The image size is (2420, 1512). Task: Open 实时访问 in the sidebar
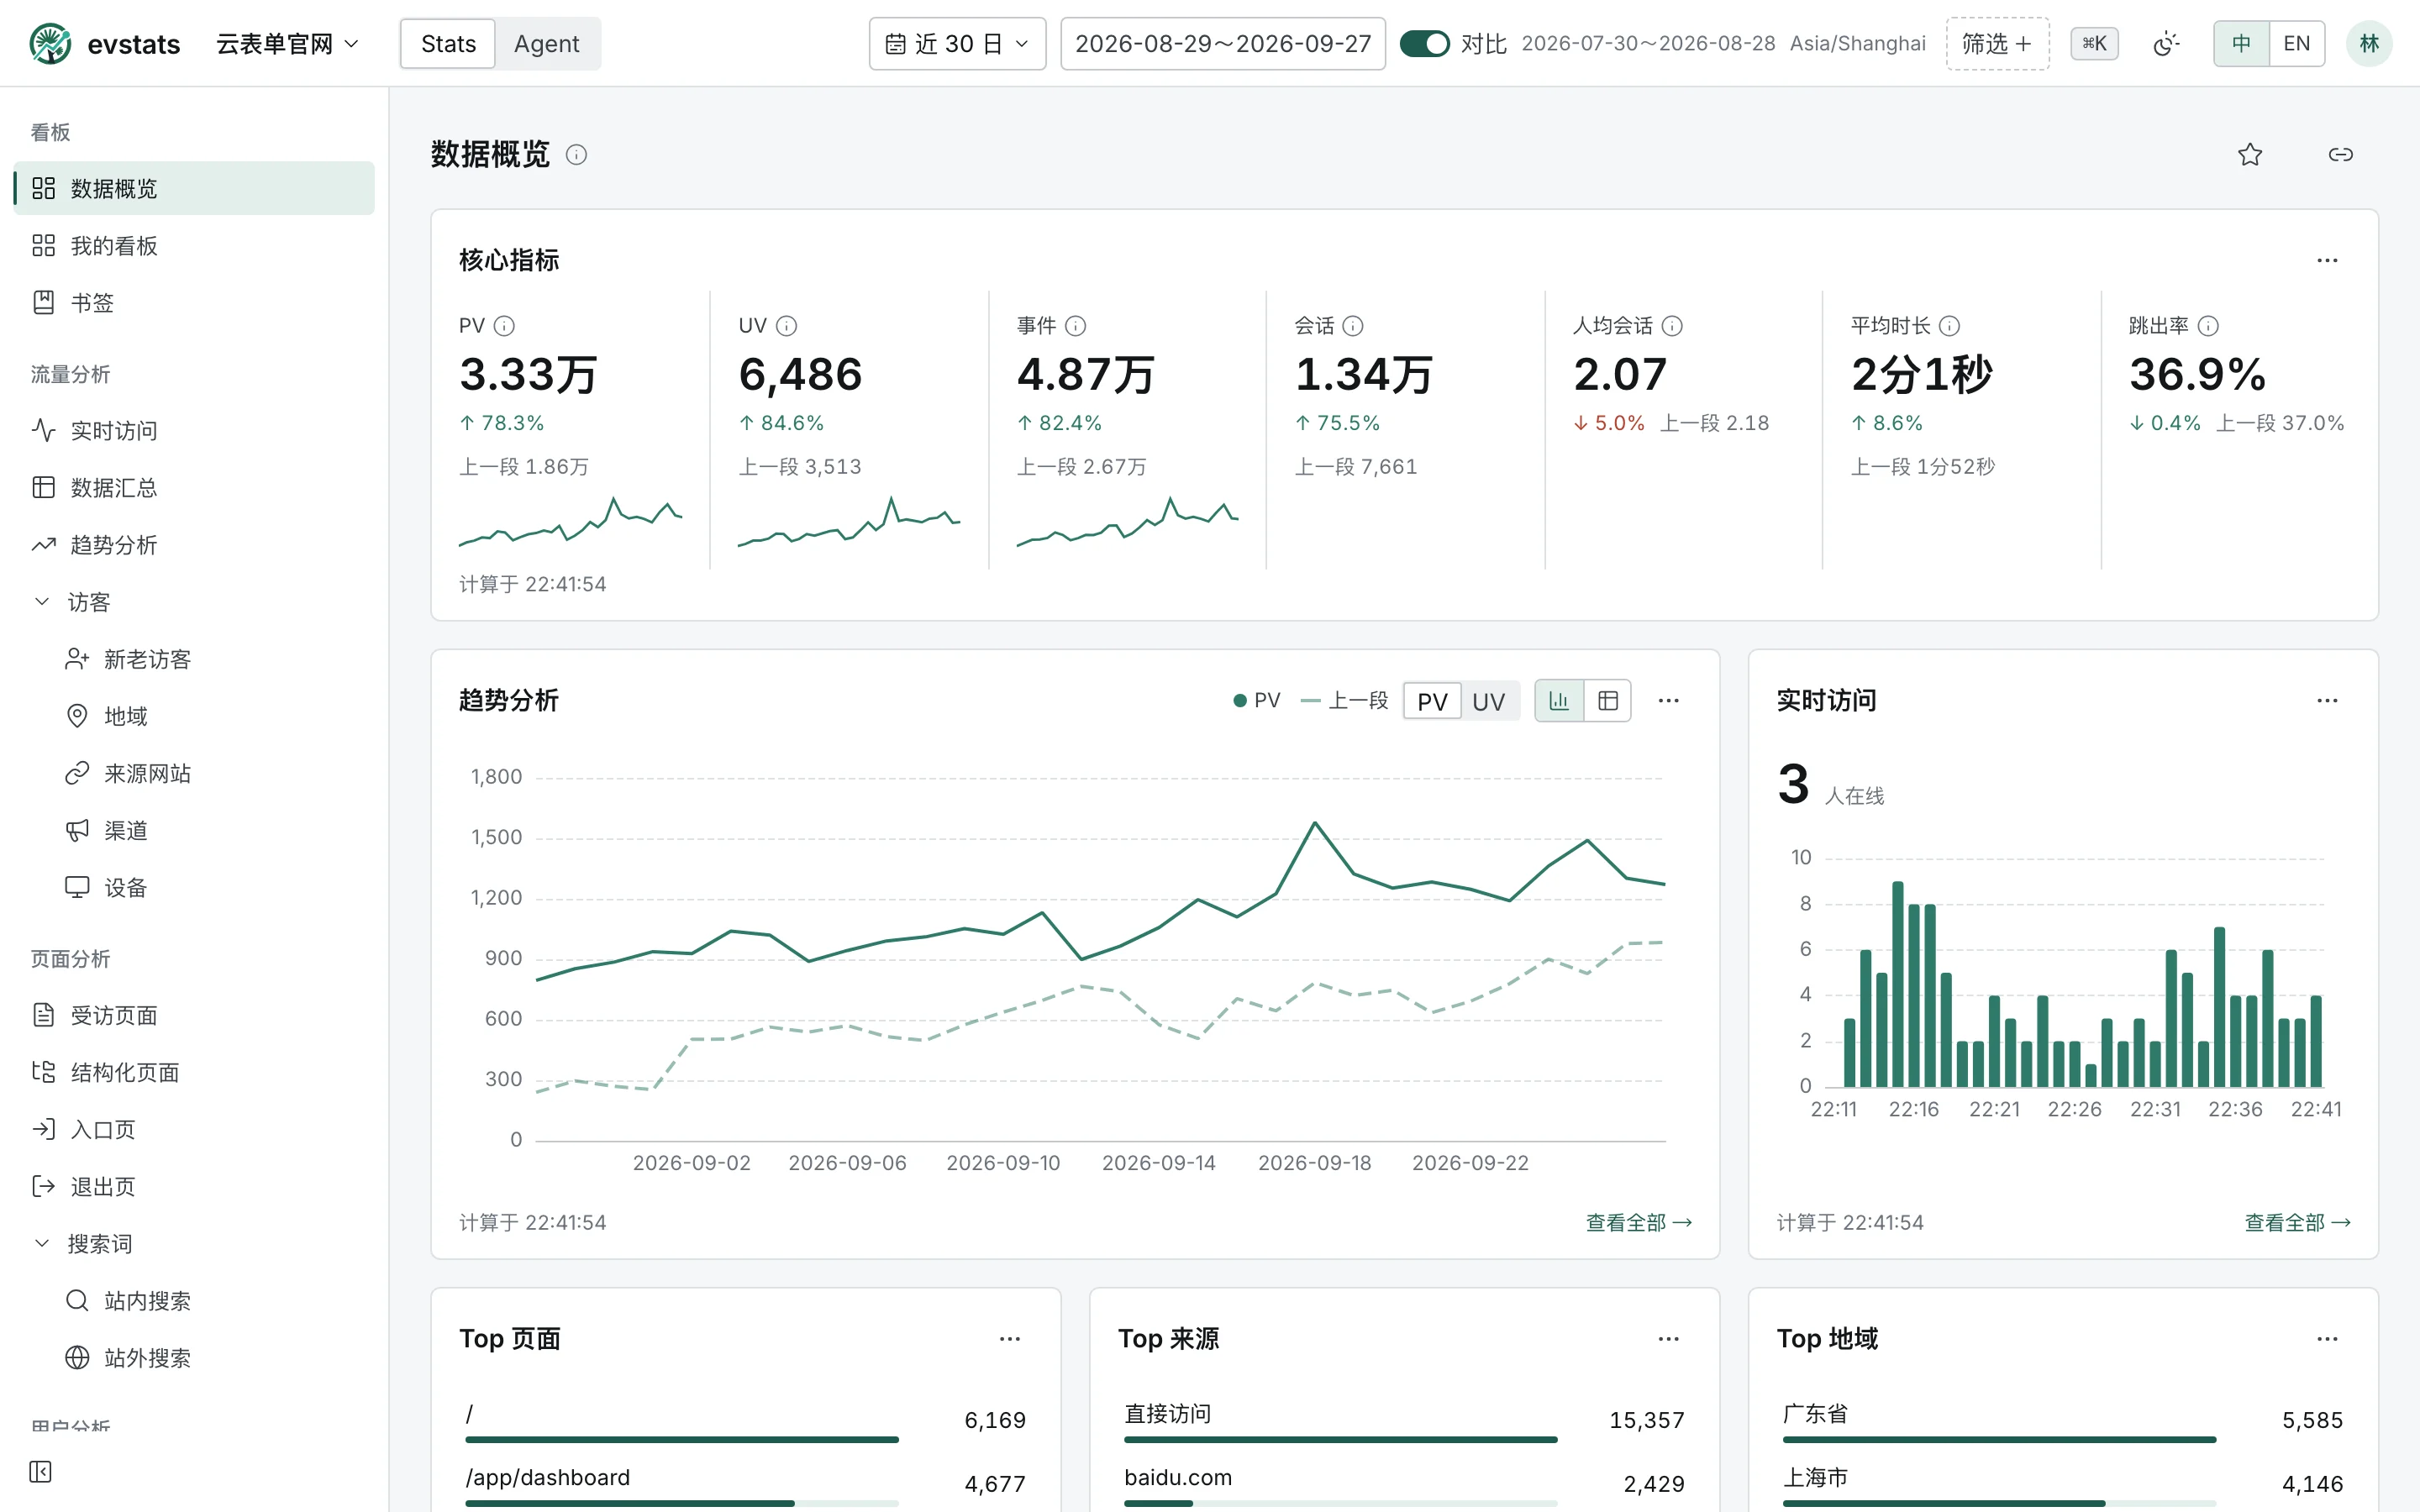point(193,431)
